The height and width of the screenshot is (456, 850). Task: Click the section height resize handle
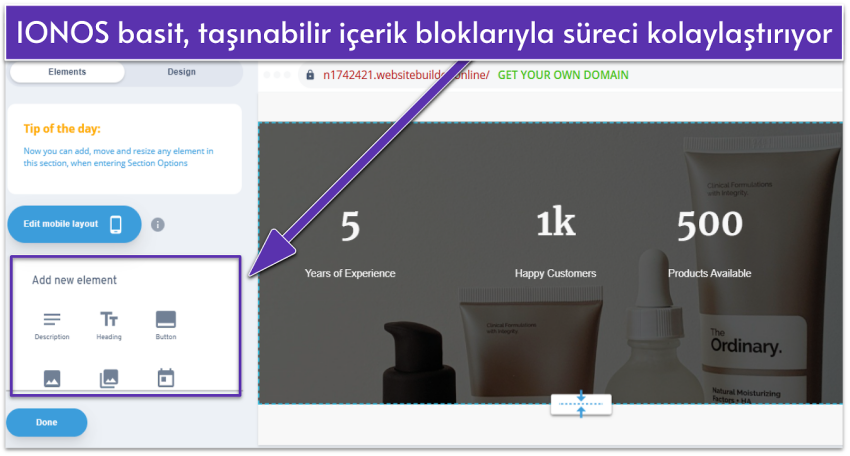coord(581,404)
